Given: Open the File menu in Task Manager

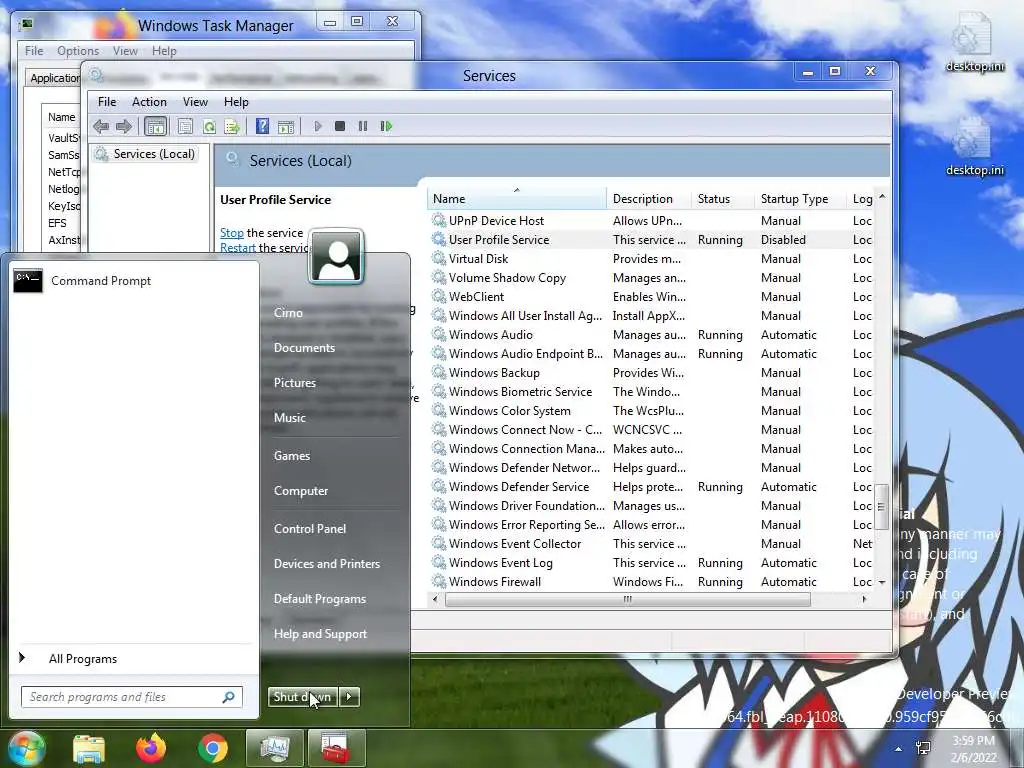Looking at the screenshot, I should point(34,51).
